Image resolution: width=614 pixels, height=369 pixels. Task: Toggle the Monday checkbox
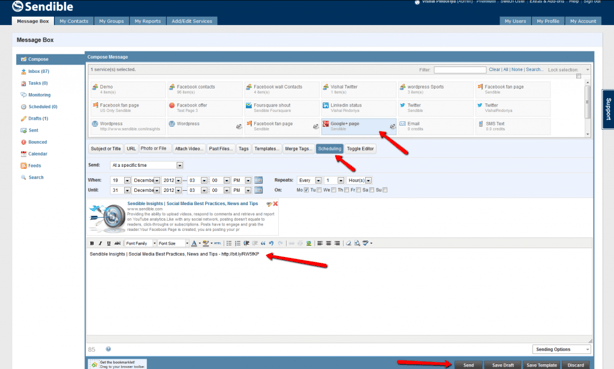306,190
